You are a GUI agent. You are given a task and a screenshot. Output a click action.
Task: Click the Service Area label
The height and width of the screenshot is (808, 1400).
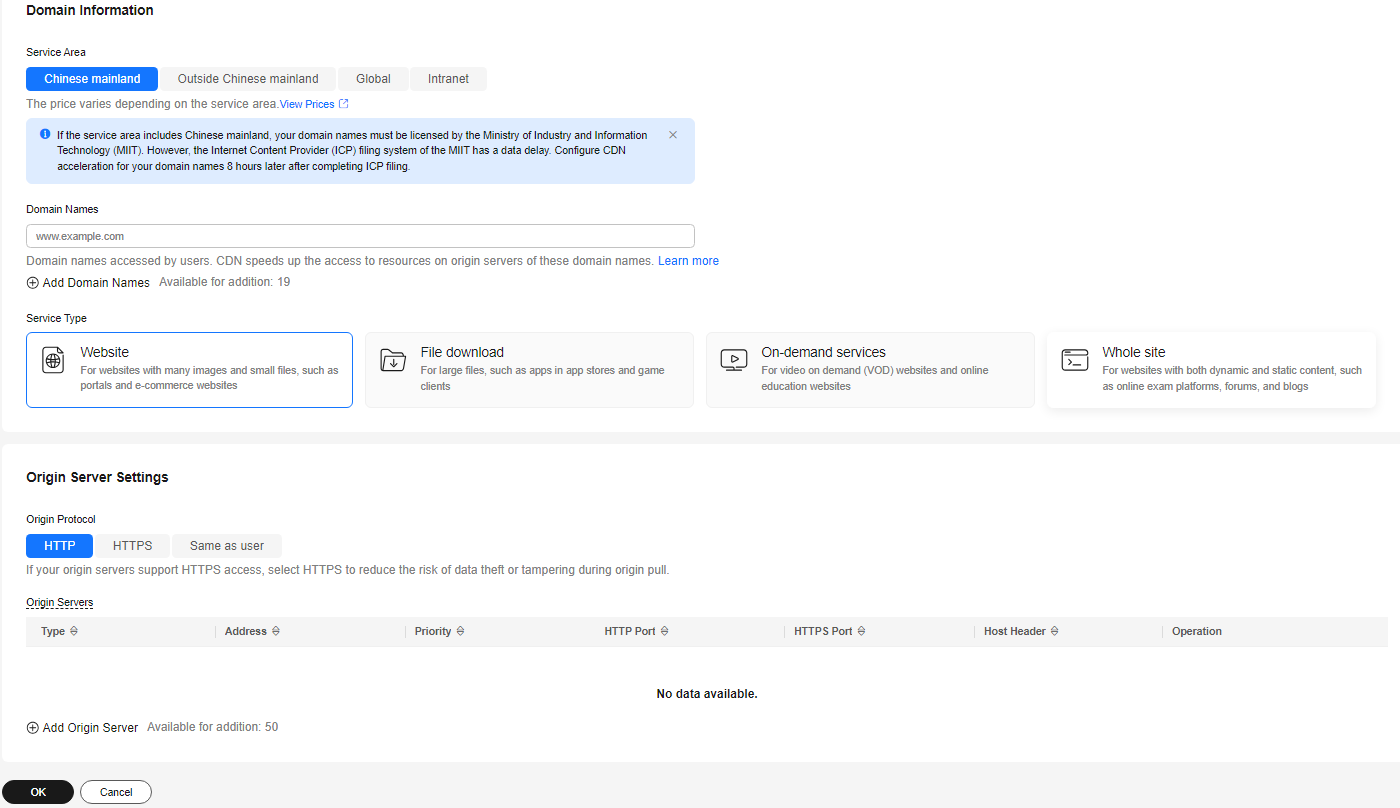click(x=56, y=52)
